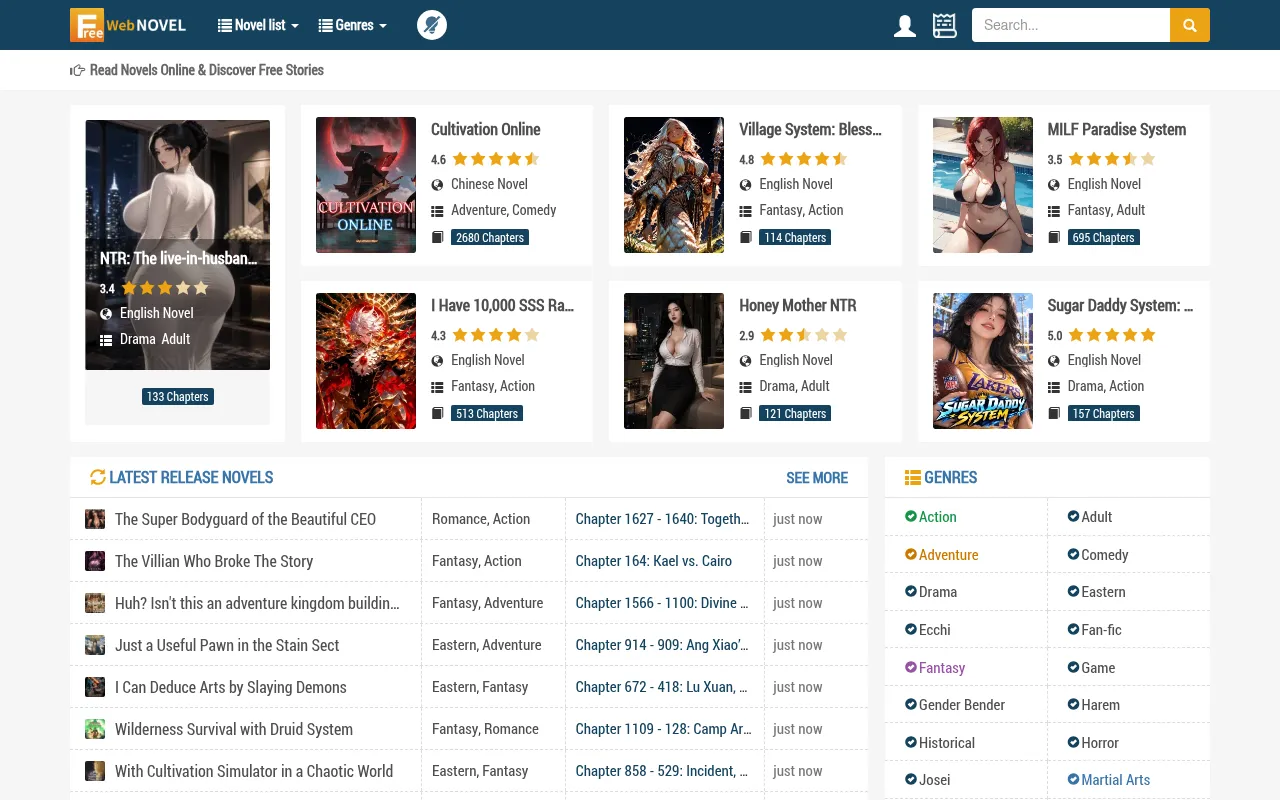Viewport: 1280px width, 800px height.
Task: Click the Eastern, Adventure genre text
Action: pos(487,645)
